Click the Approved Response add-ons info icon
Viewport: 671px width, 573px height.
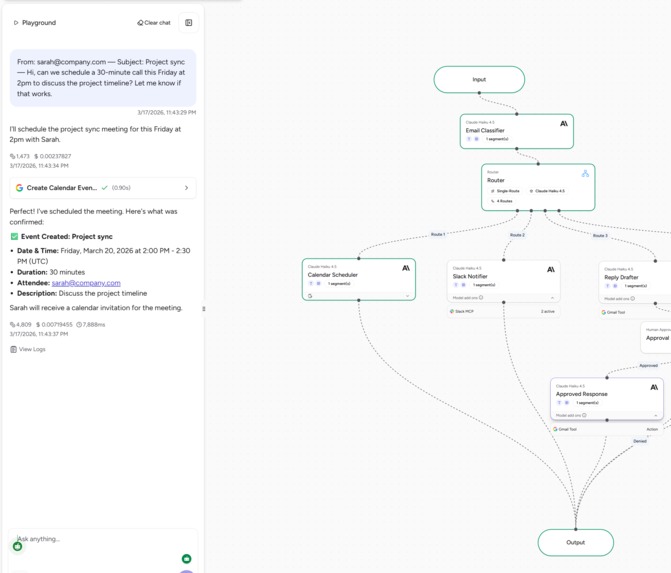[584, 415]
